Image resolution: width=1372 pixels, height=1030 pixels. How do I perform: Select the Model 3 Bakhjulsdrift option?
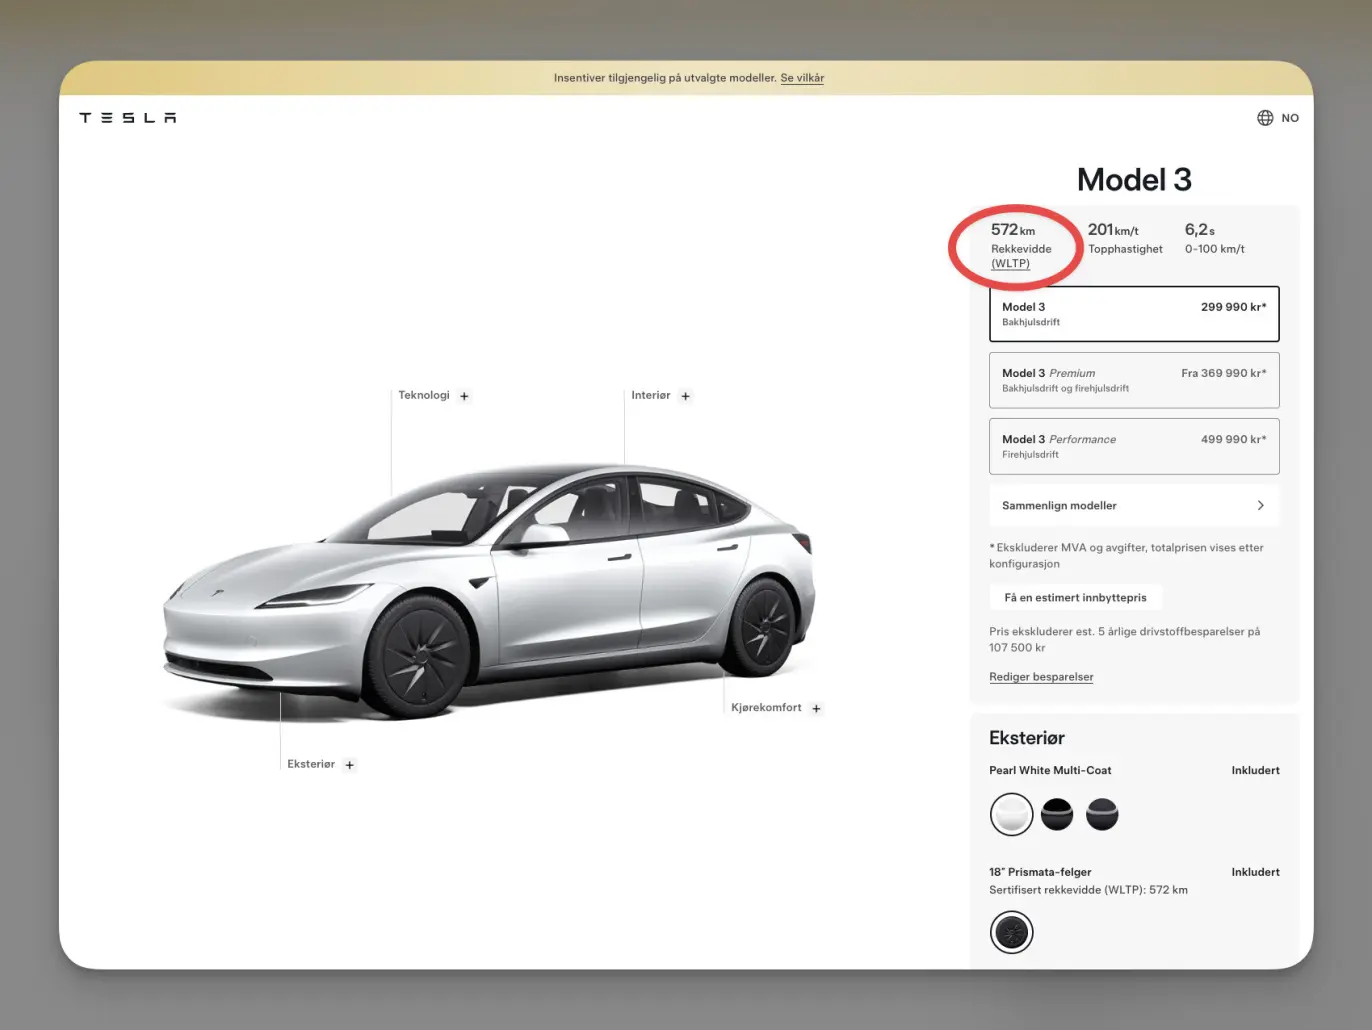1134,314
